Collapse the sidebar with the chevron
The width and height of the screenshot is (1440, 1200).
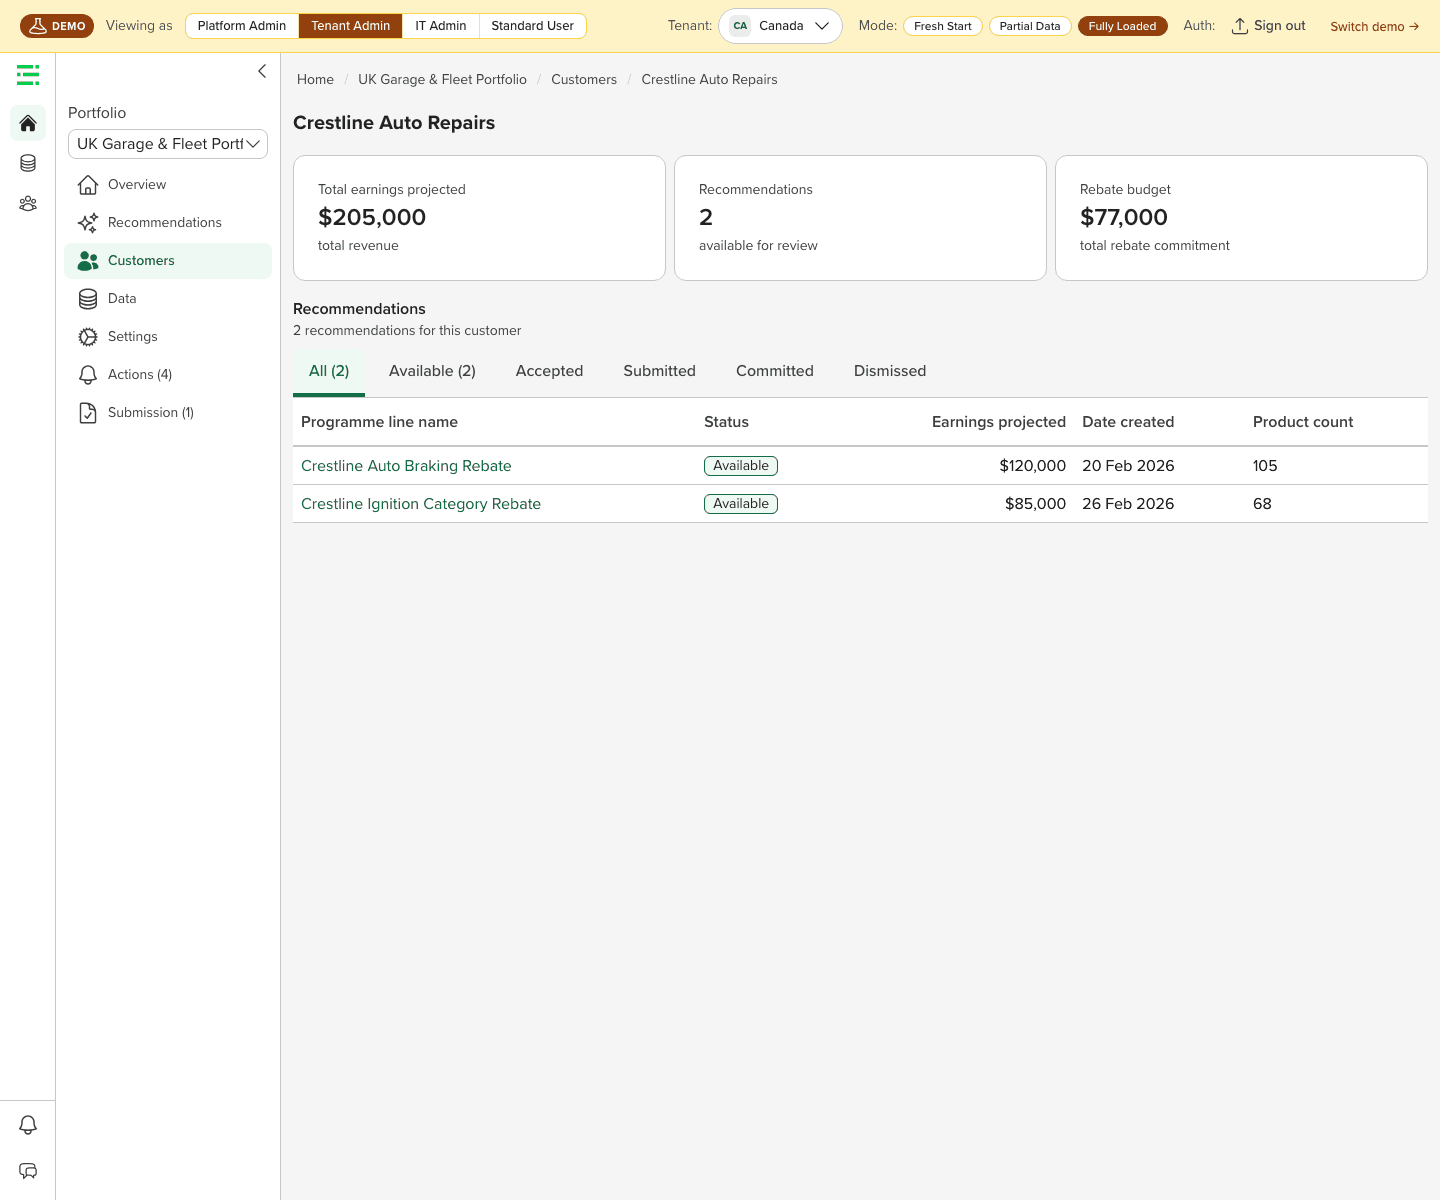coord(262,71)
